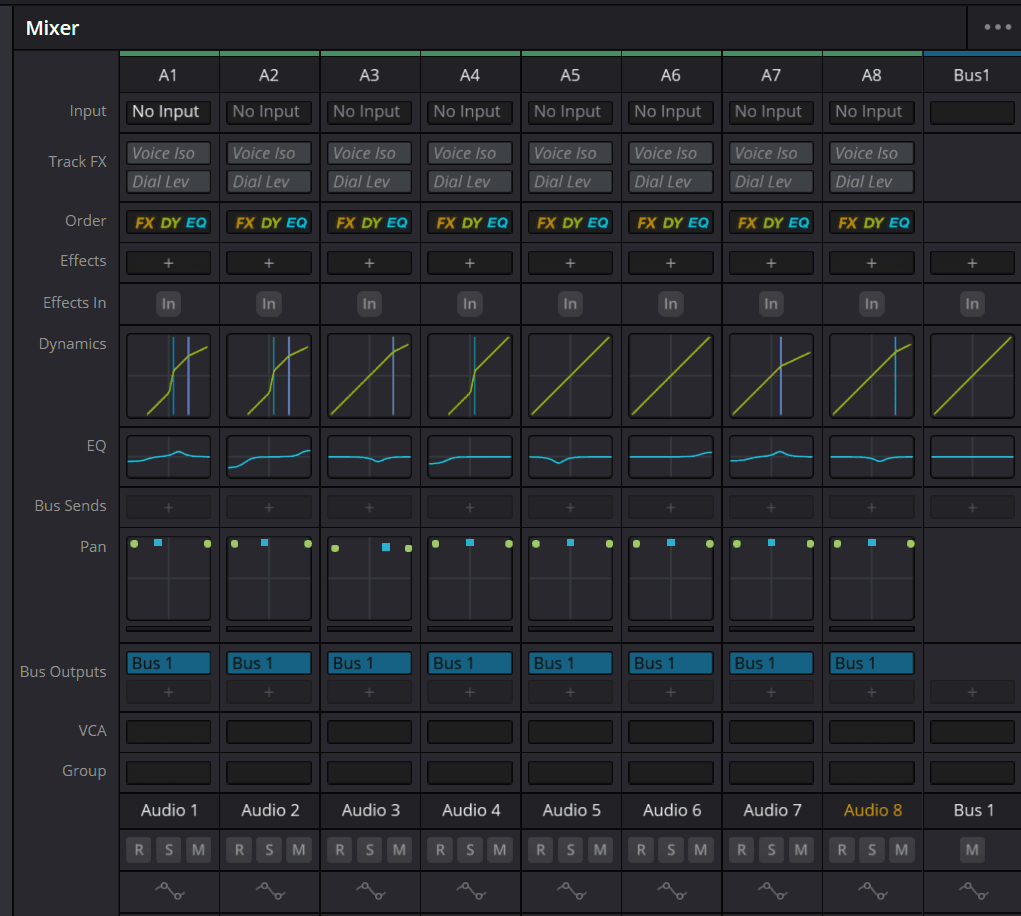Viewport: 1021px width, 916px height.
Task: Toggle Effects In for track A2
Action: 269,303
